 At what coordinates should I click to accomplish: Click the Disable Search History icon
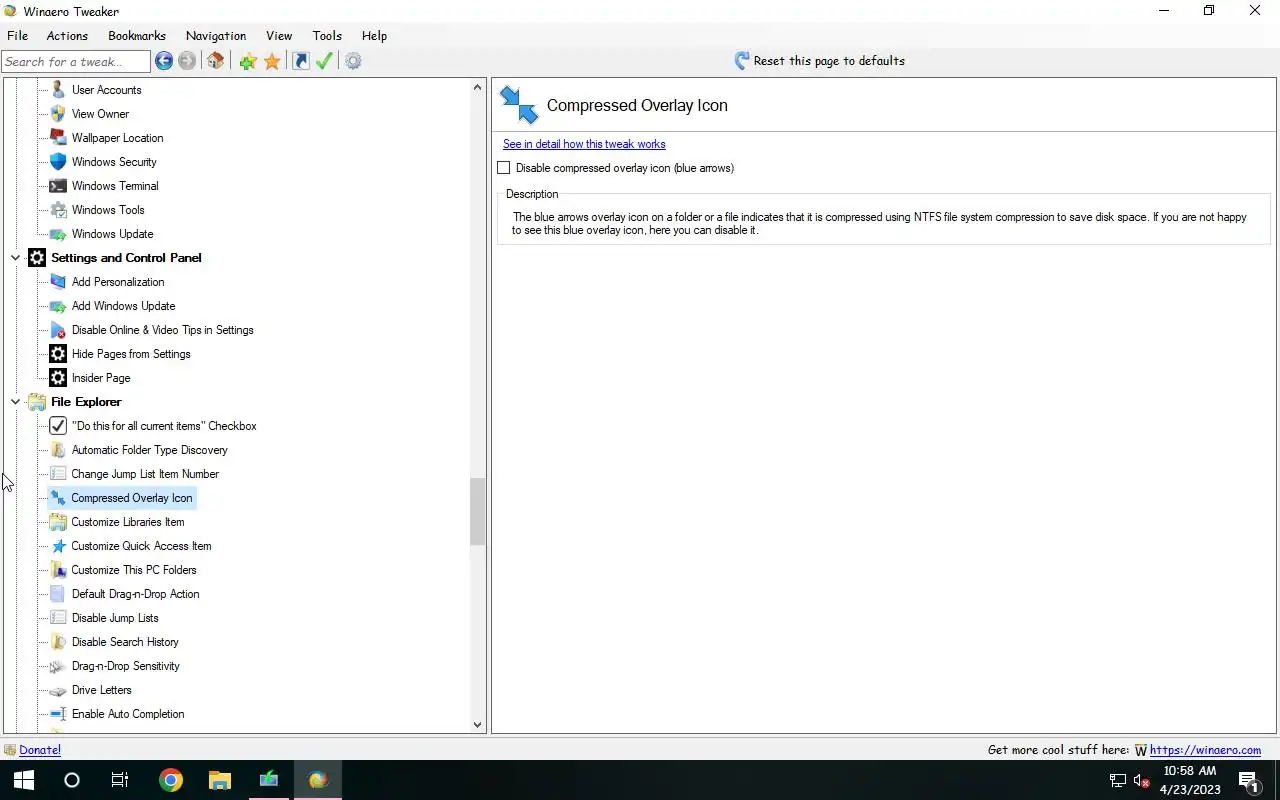tap(58, 642)
